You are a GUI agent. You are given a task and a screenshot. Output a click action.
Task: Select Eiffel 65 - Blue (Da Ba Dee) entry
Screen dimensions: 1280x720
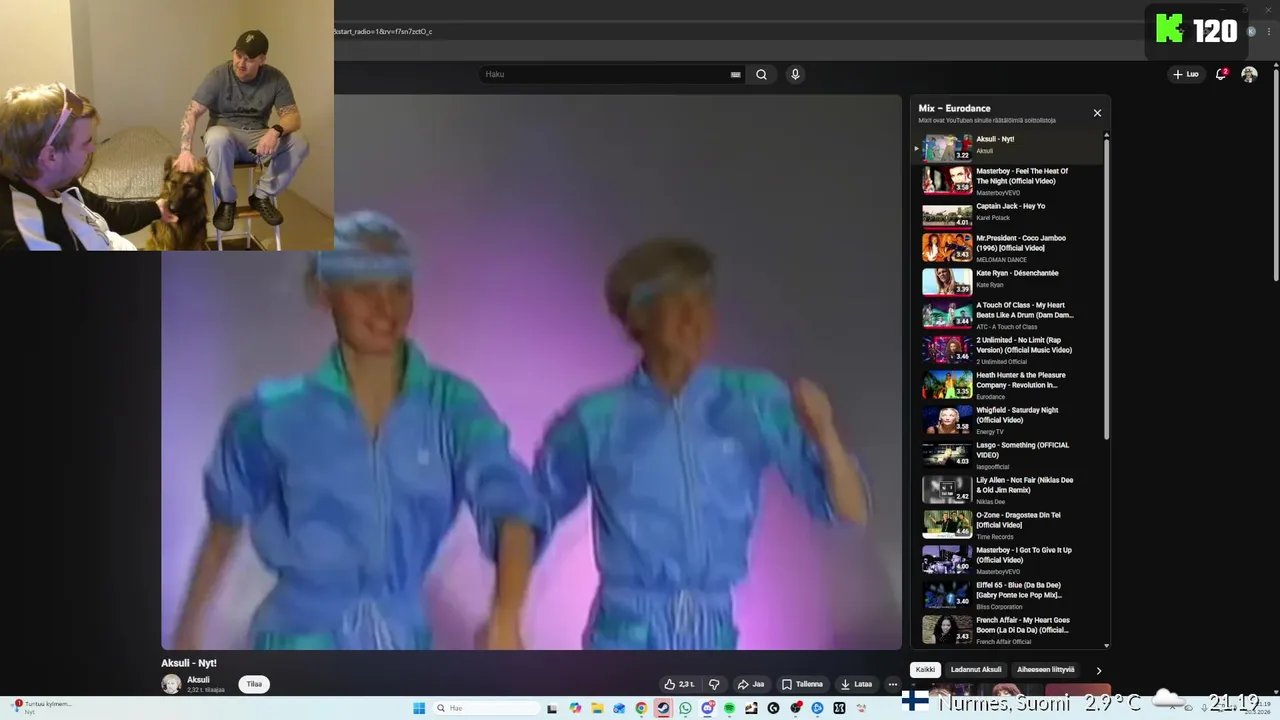click(1007, 595)
